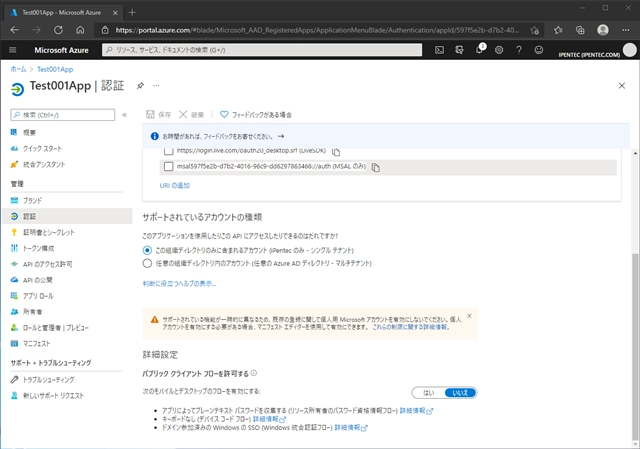Click the feedback info banner arrow

coord(281,136)
